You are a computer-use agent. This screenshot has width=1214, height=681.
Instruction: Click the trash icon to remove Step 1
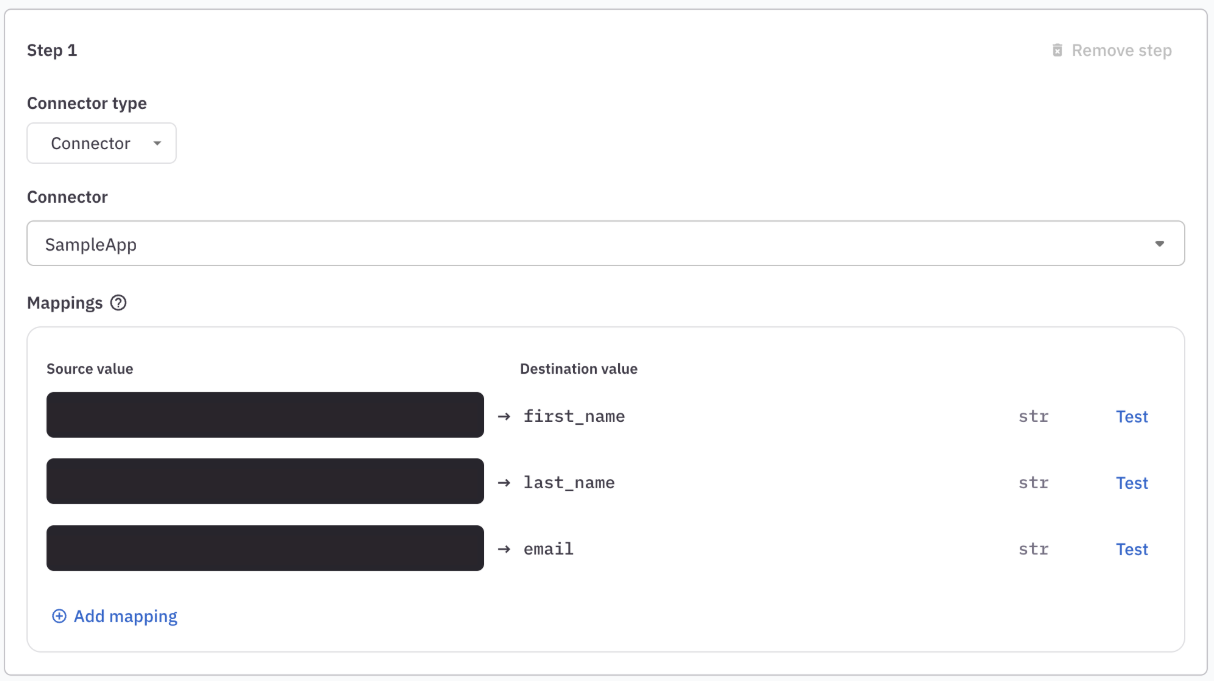[x=1057, y=49]
